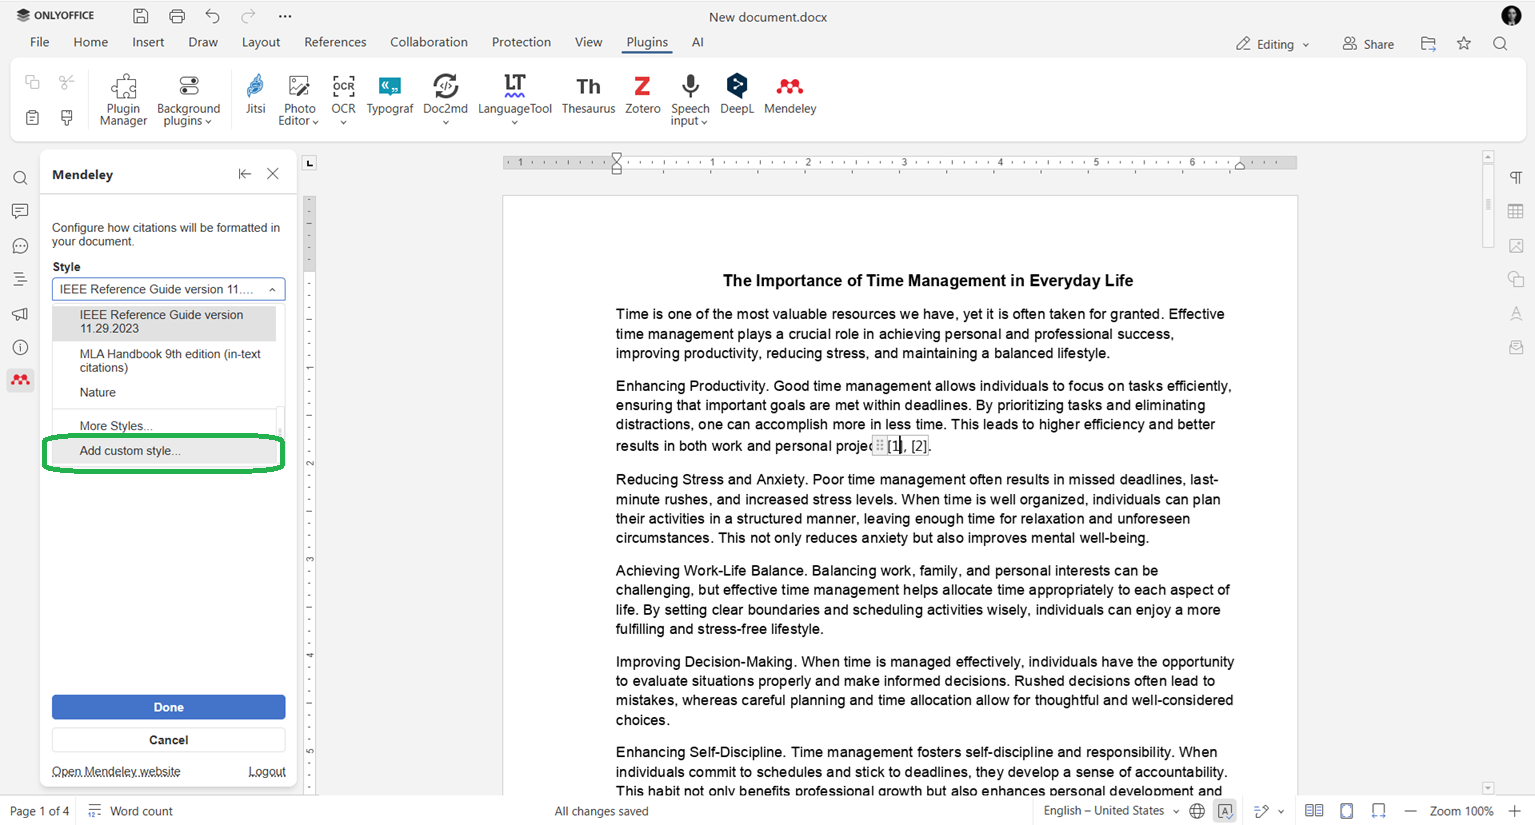Viewport: 1535px width, 825px height.
Task: Open Word count from status bar
Action: (x=130, y=811)
